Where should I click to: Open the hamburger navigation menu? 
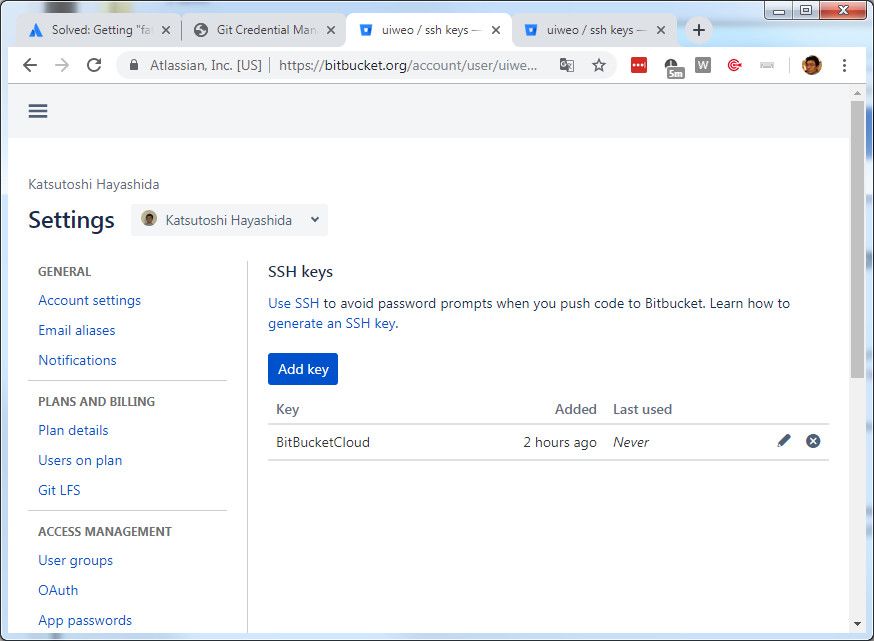38,111
